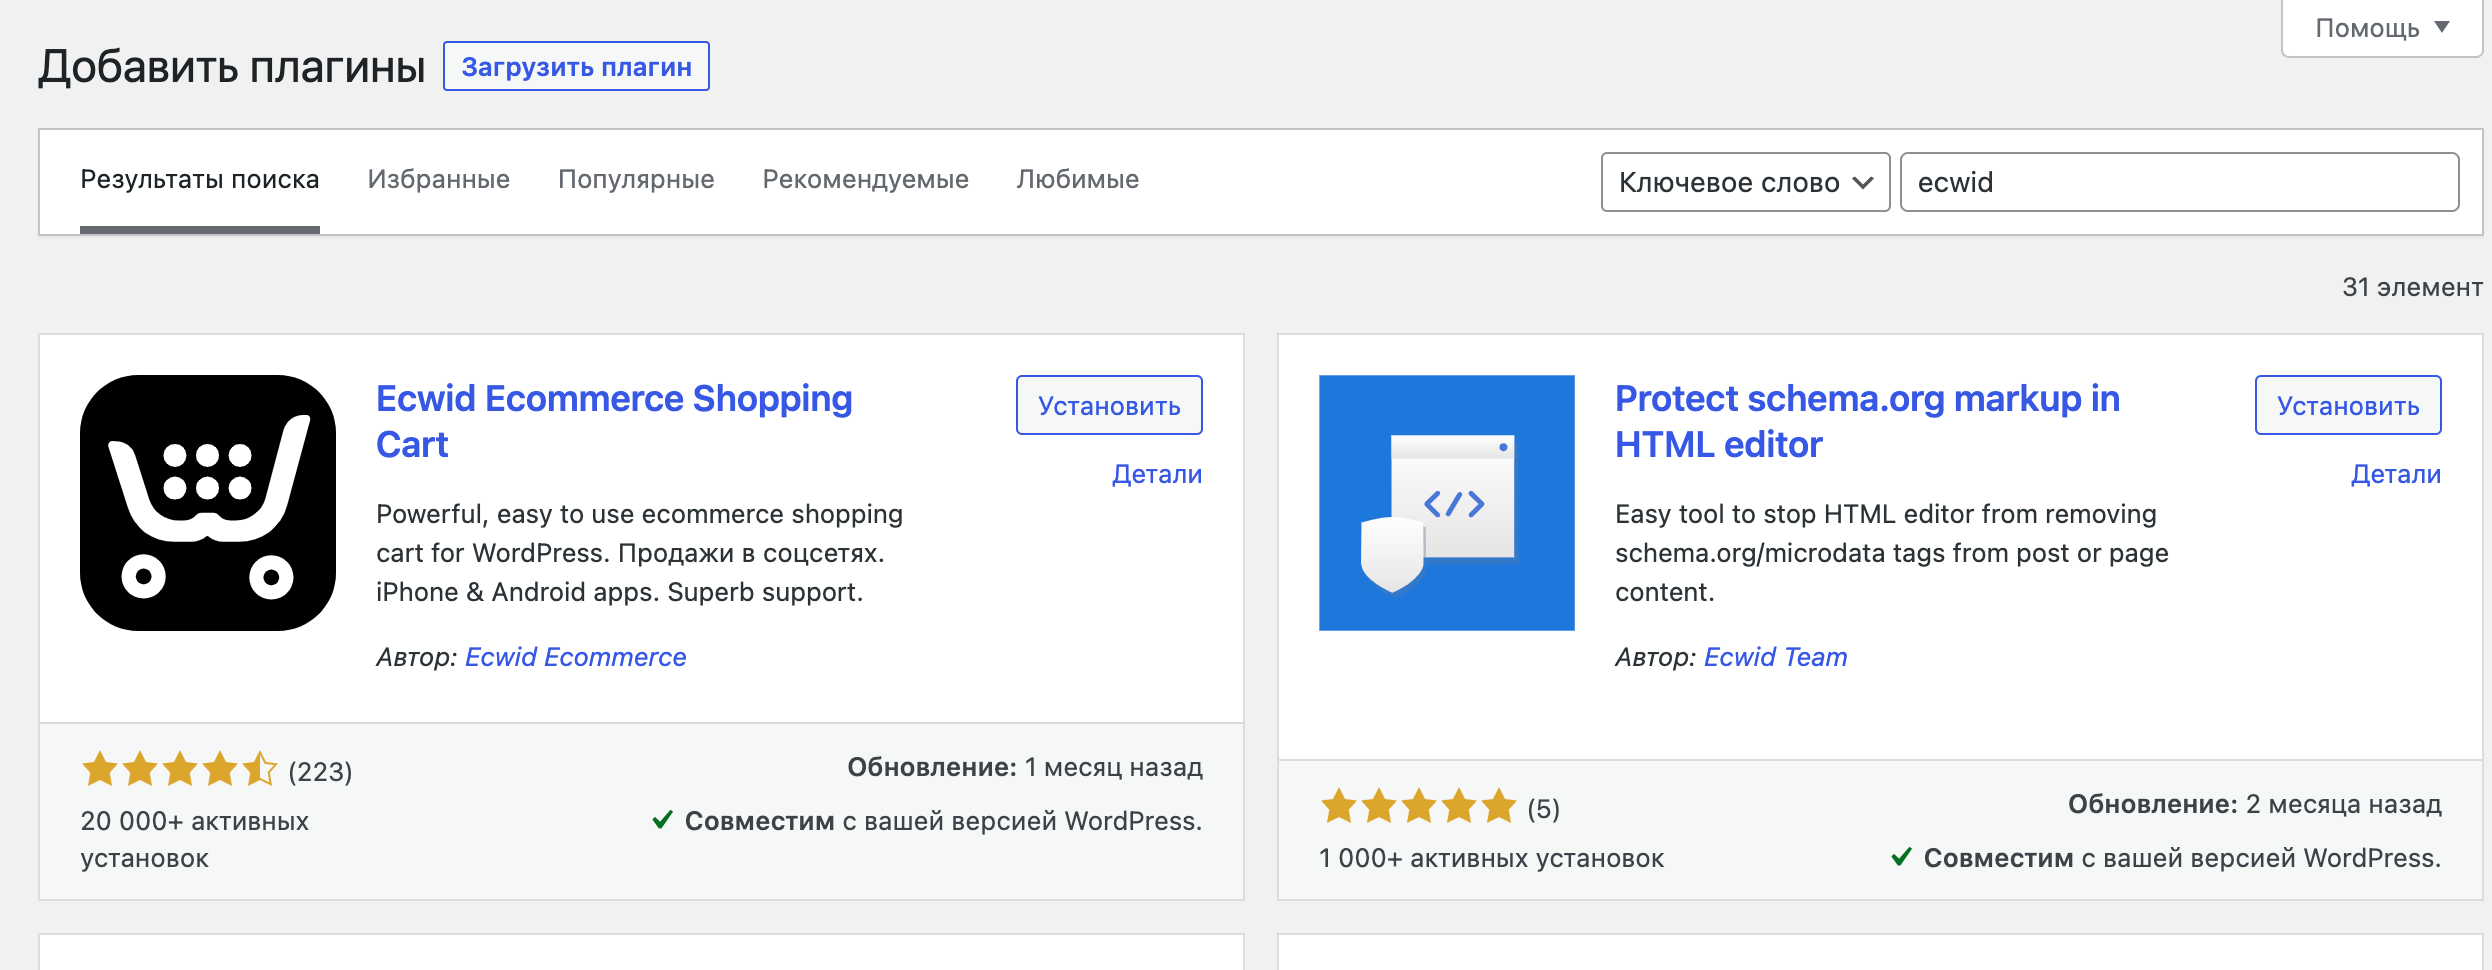2492x970 pixels.
Task: Click the Загрузить плагин button
Action: [x=576, y=67]
